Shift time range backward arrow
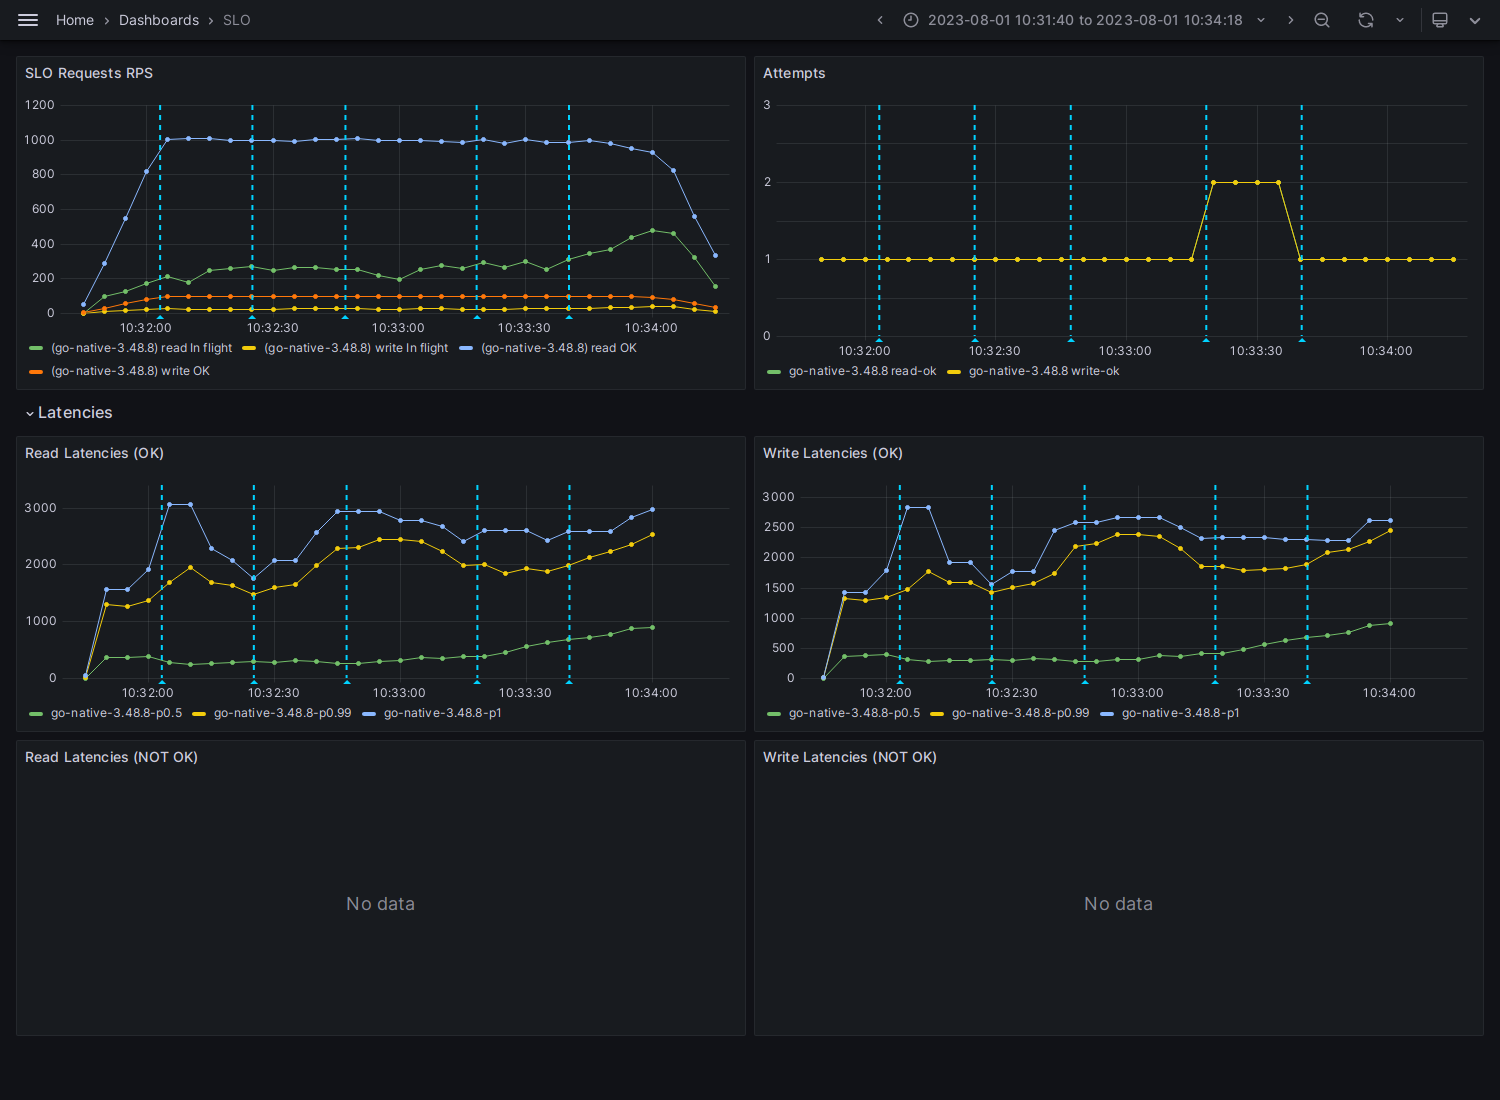This screenshot has height=1100, width=1500. pyautogui.click(x=880, y=20)
